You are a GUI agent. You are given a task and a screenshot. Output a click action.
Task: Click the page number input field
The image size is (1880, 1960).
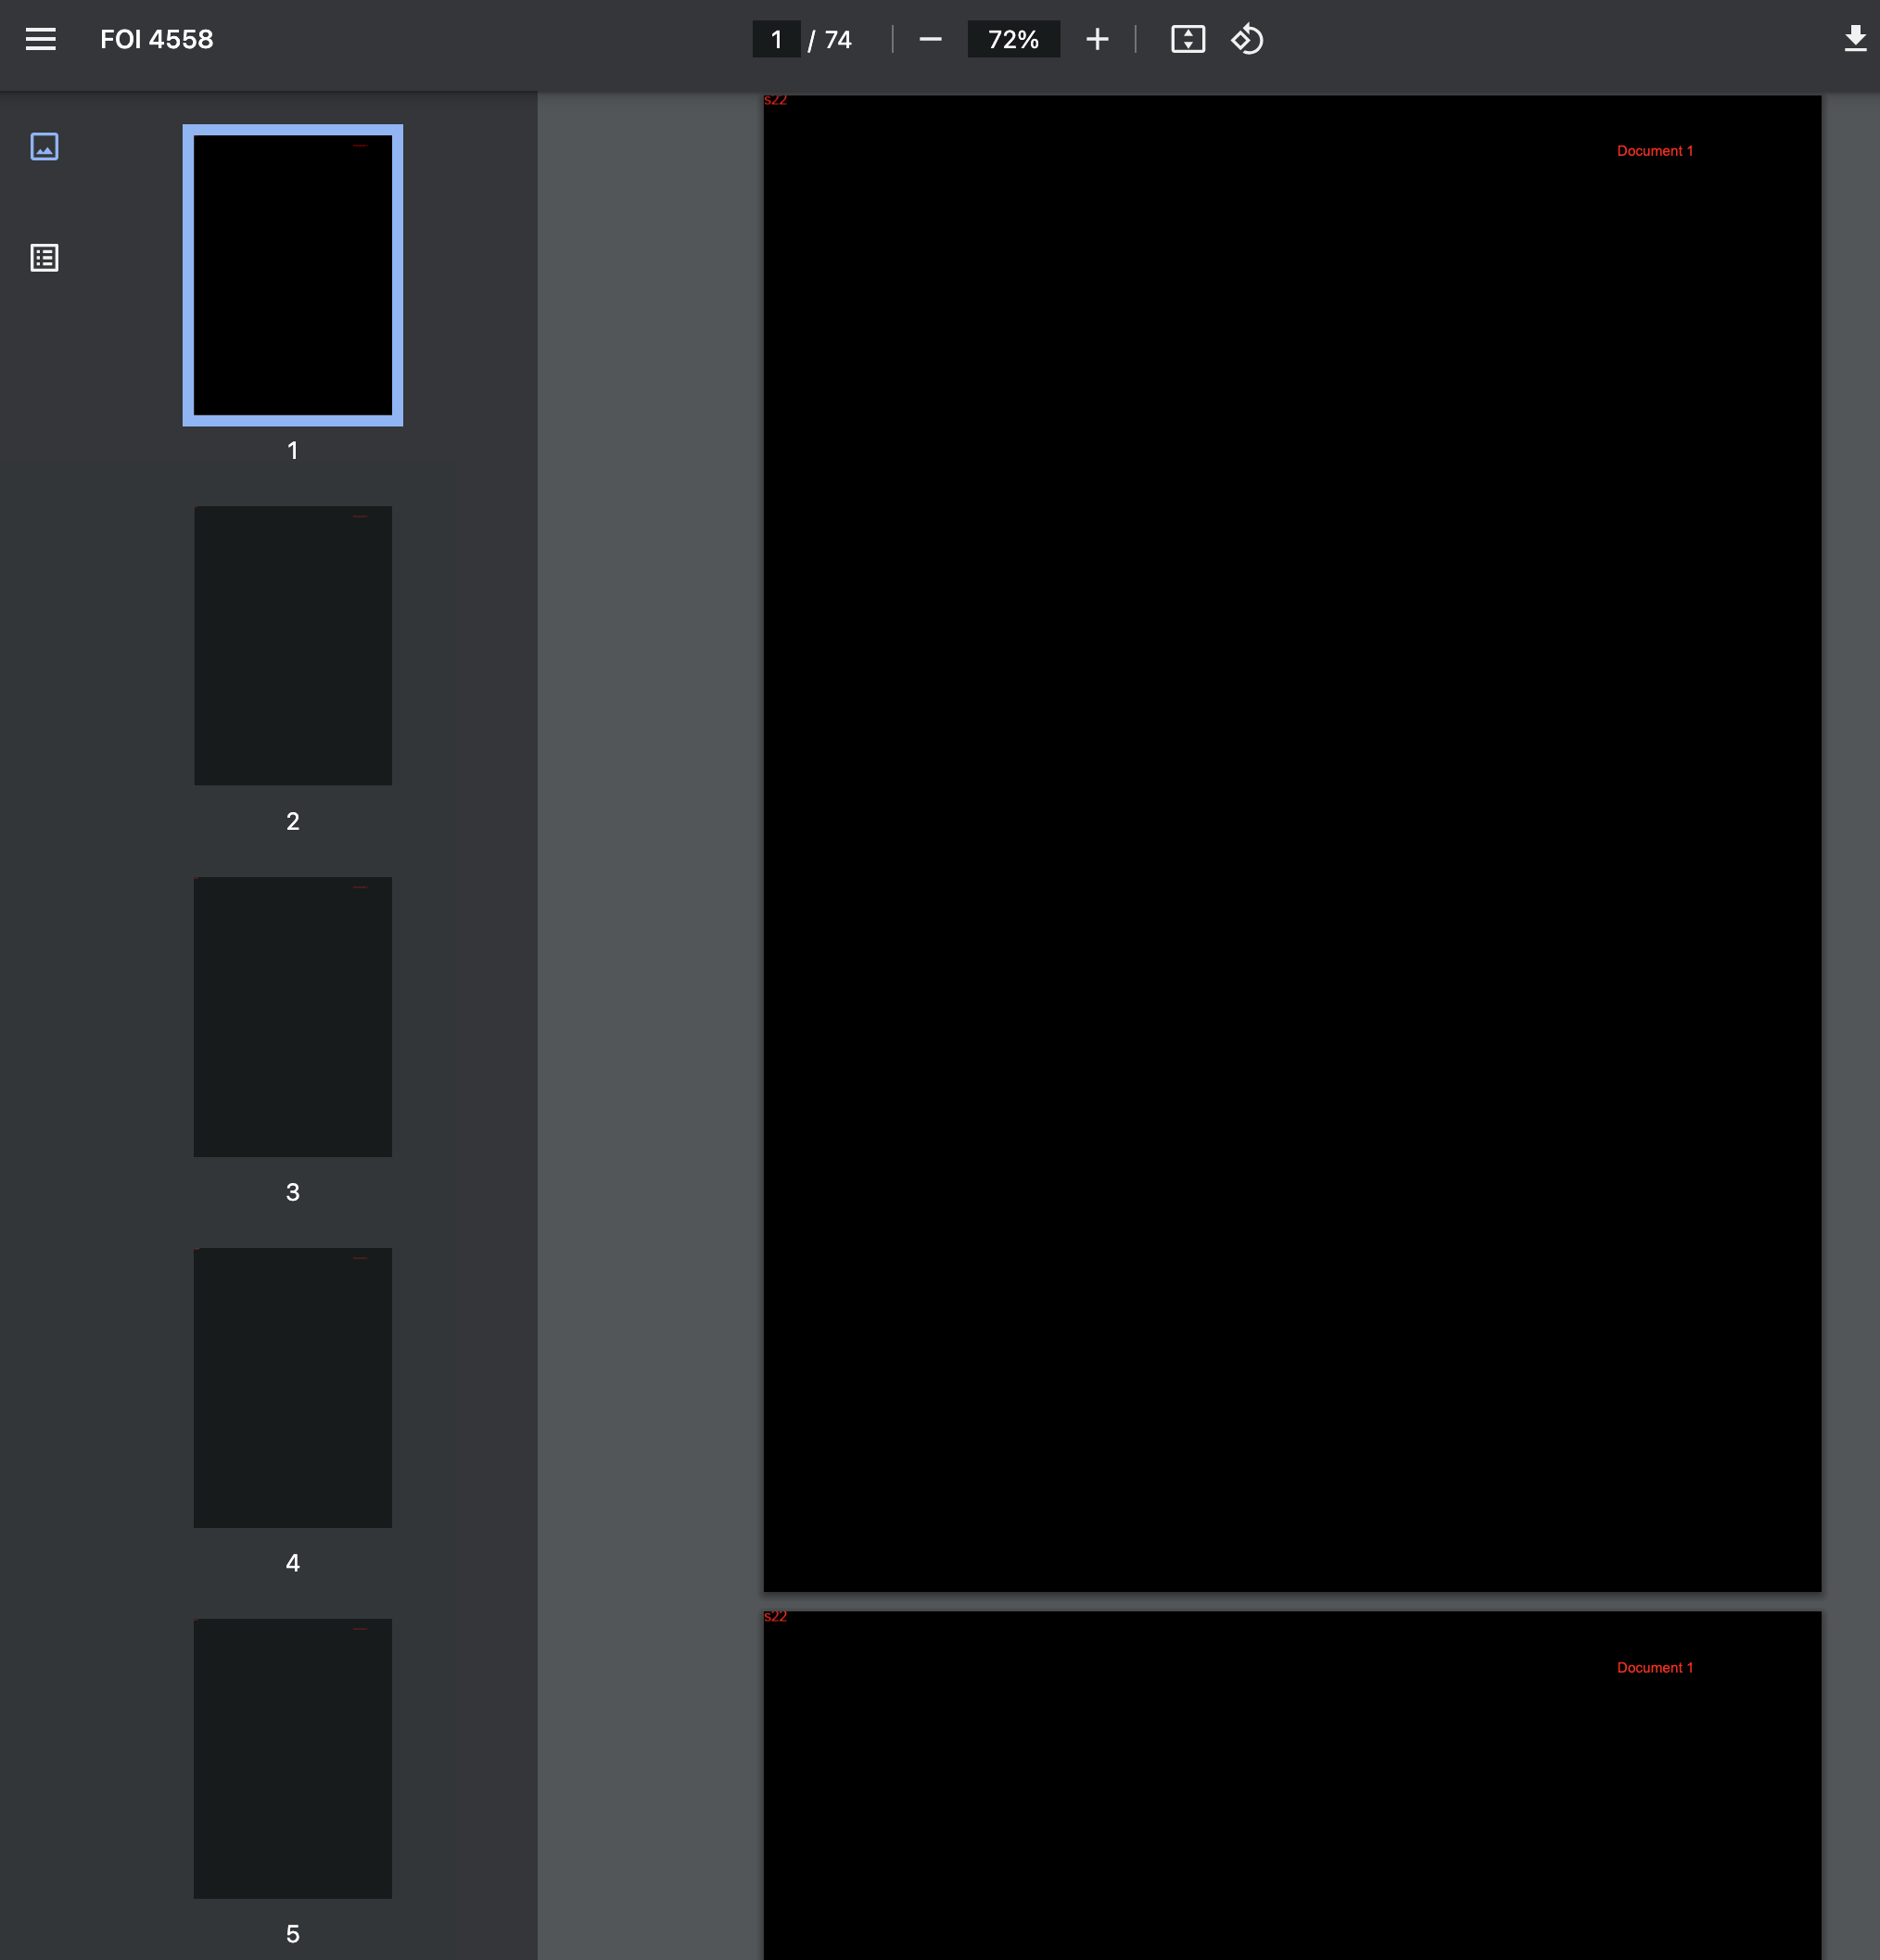tap(776, 39)
